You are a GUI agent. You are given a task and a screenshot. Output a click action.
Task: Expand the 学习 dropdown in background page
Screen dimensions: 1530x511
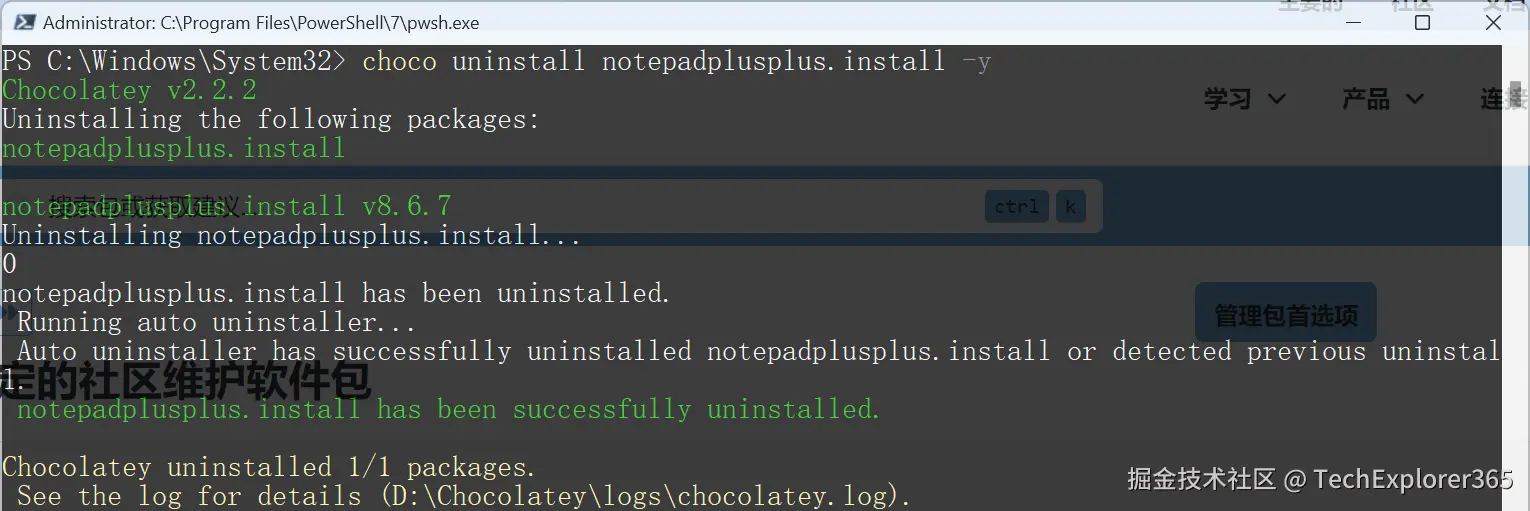1245,99
